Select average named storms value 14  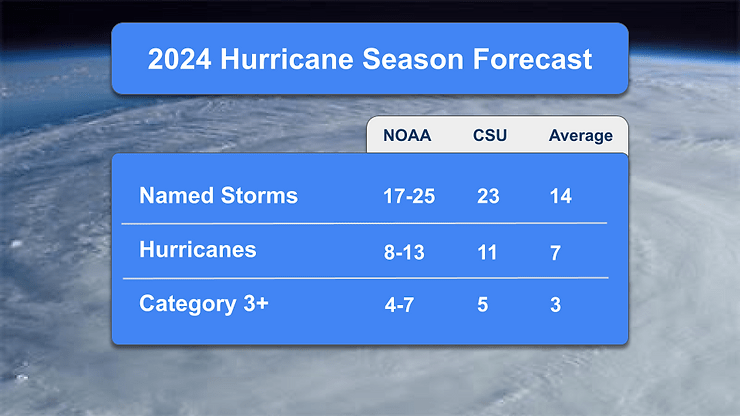[560, 197]
